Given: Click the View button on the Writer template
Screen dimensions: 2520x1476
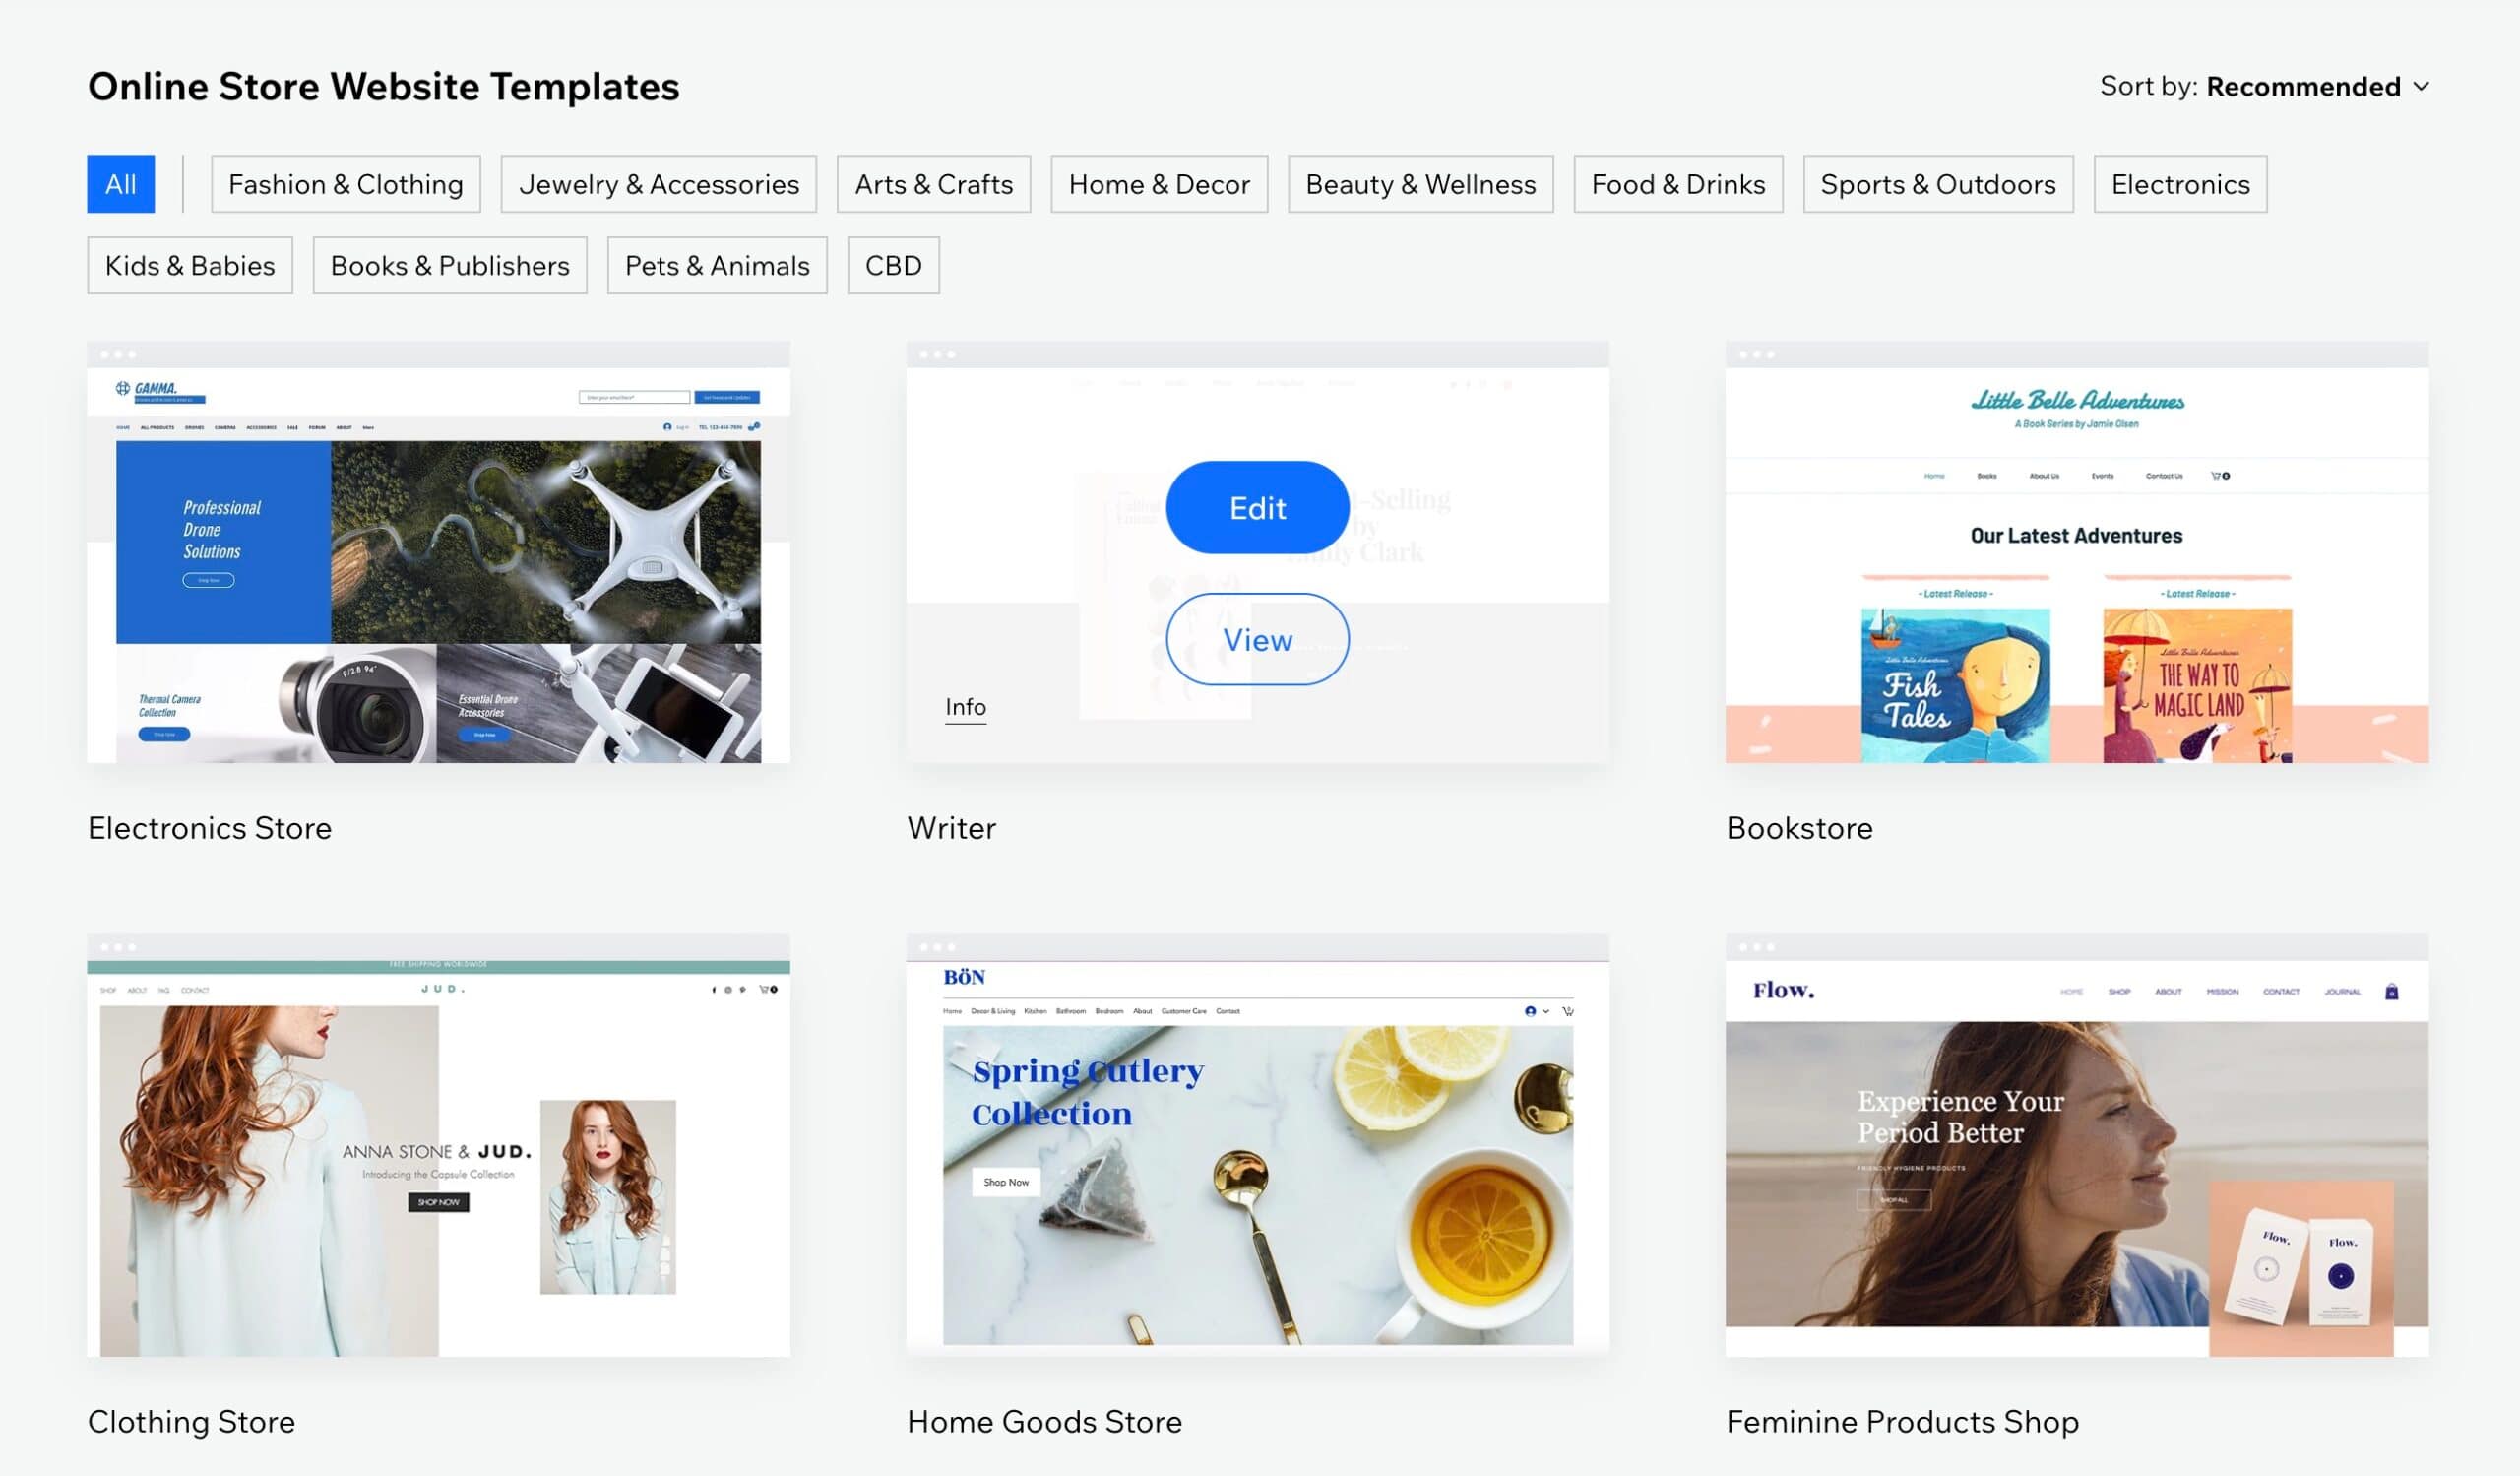Looking at the screenshot, I should tap(1257, 639).
